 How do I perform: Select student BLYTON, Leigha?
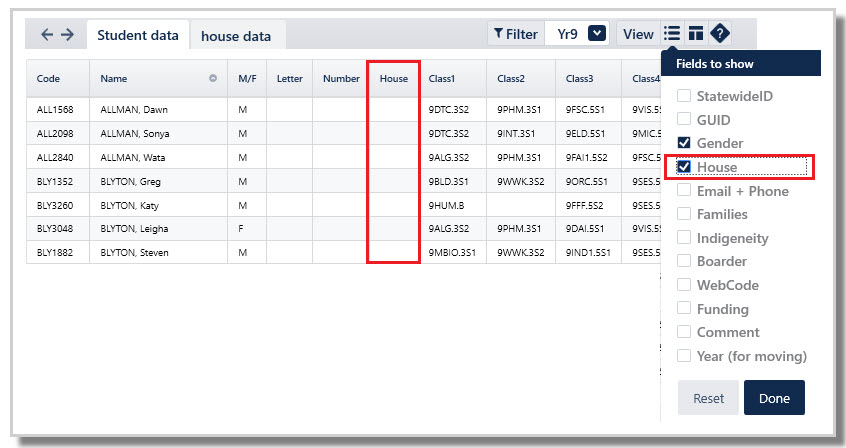pos(134,228)
